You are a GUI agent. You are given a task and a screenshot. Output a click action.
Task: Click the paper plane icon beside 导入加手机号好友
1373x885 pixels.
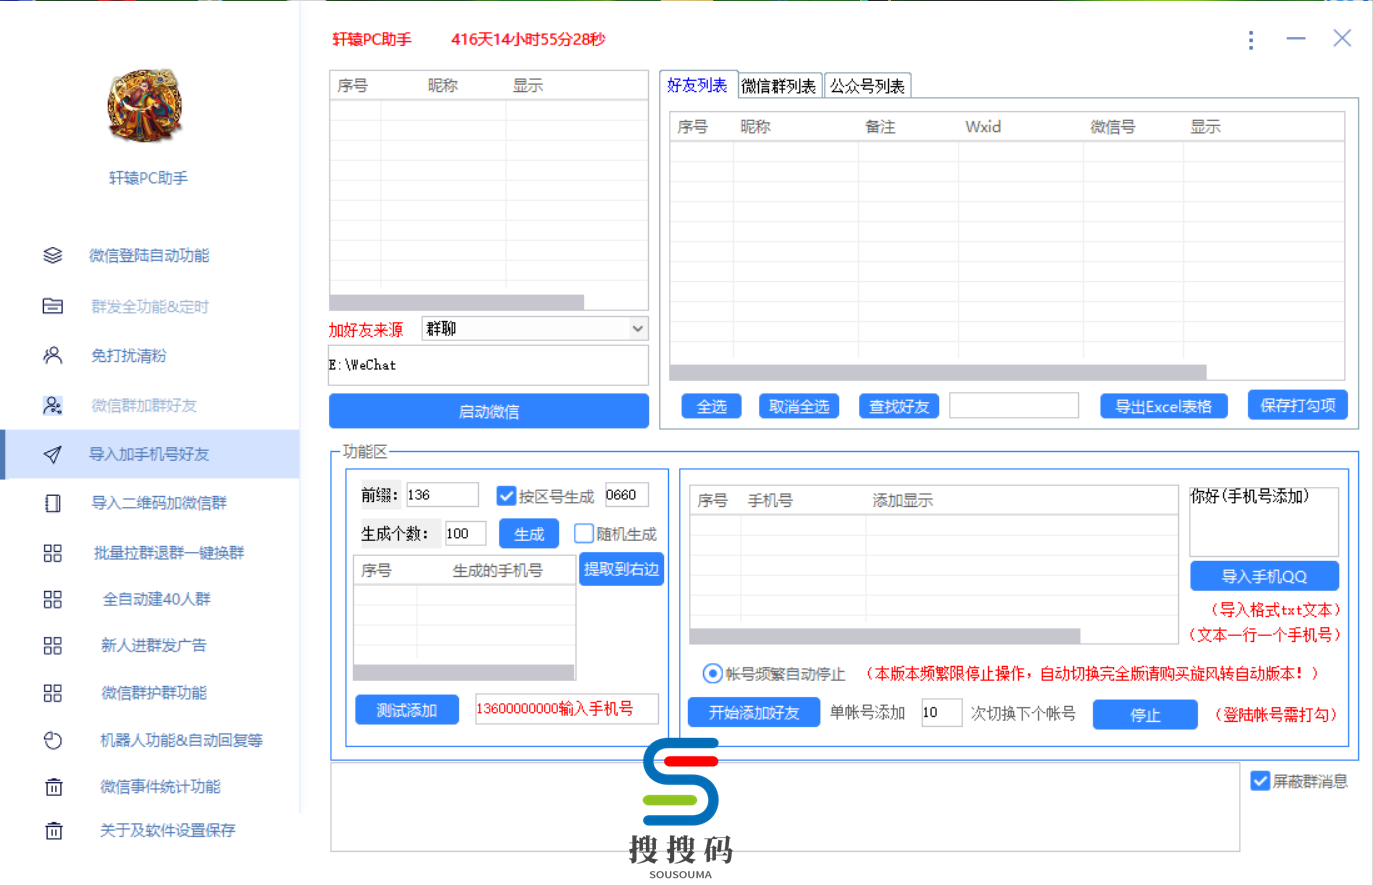(x=53, y=455)
